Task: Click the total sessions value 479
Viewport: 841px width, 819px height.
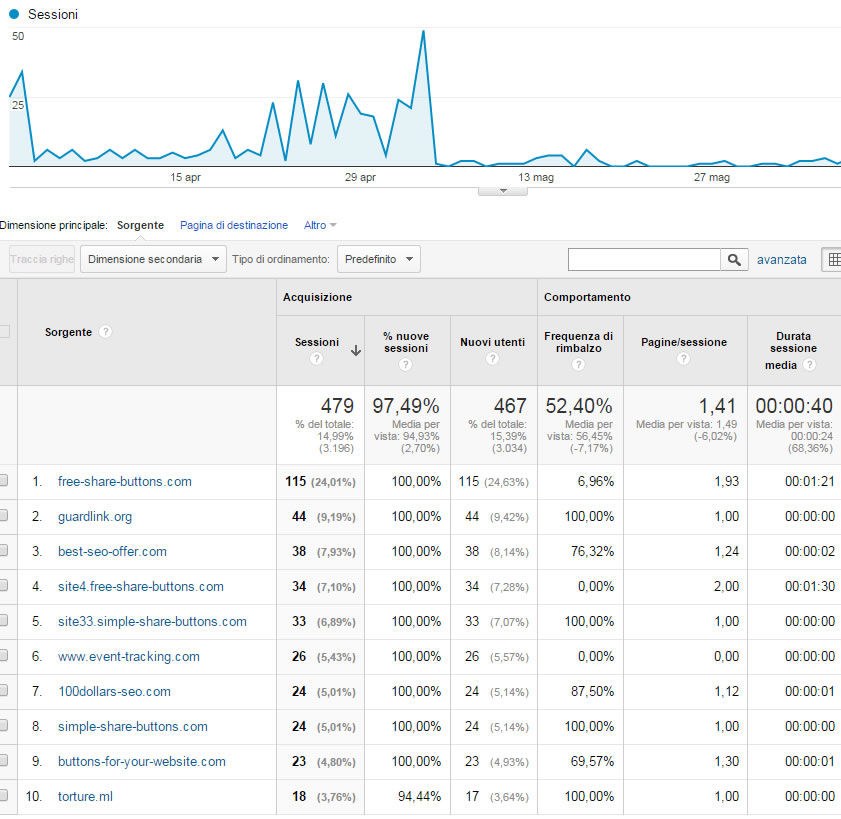Action: point(337,405)
